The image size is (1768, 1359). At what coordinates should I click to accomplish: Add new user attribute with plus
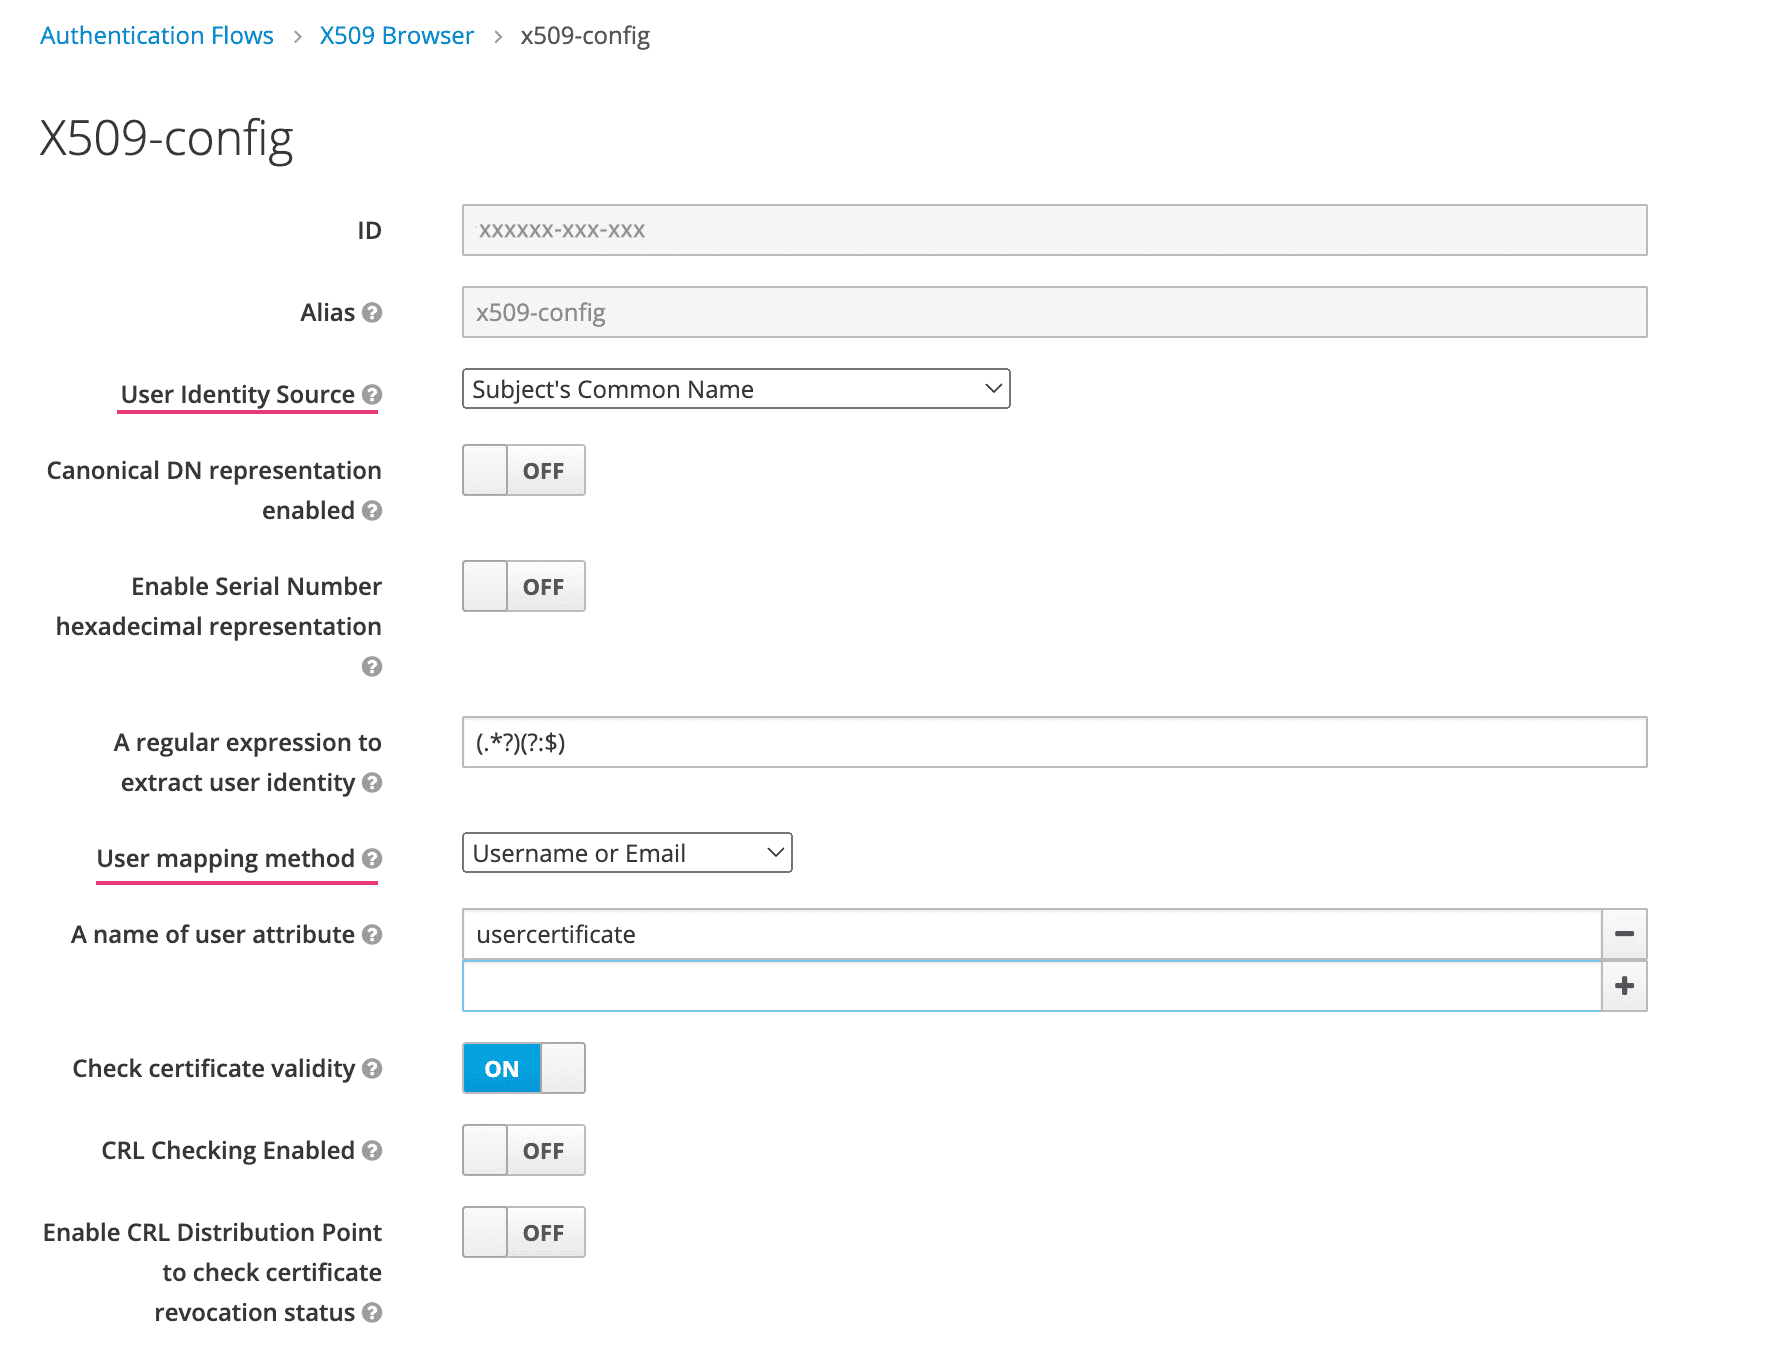1624,986
